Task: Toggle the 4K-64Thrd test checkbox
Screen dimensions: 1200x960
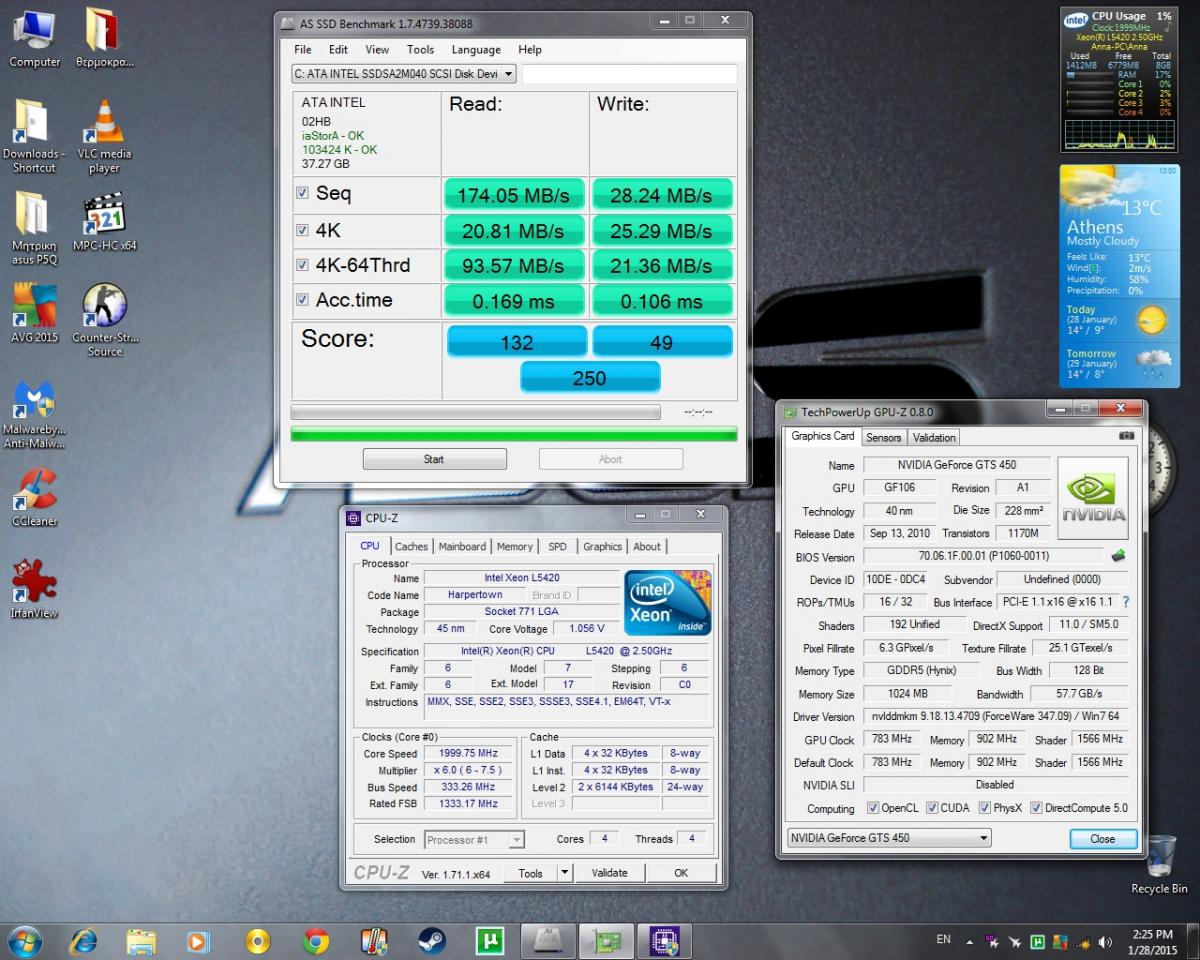Action: (x=303, y=265)
